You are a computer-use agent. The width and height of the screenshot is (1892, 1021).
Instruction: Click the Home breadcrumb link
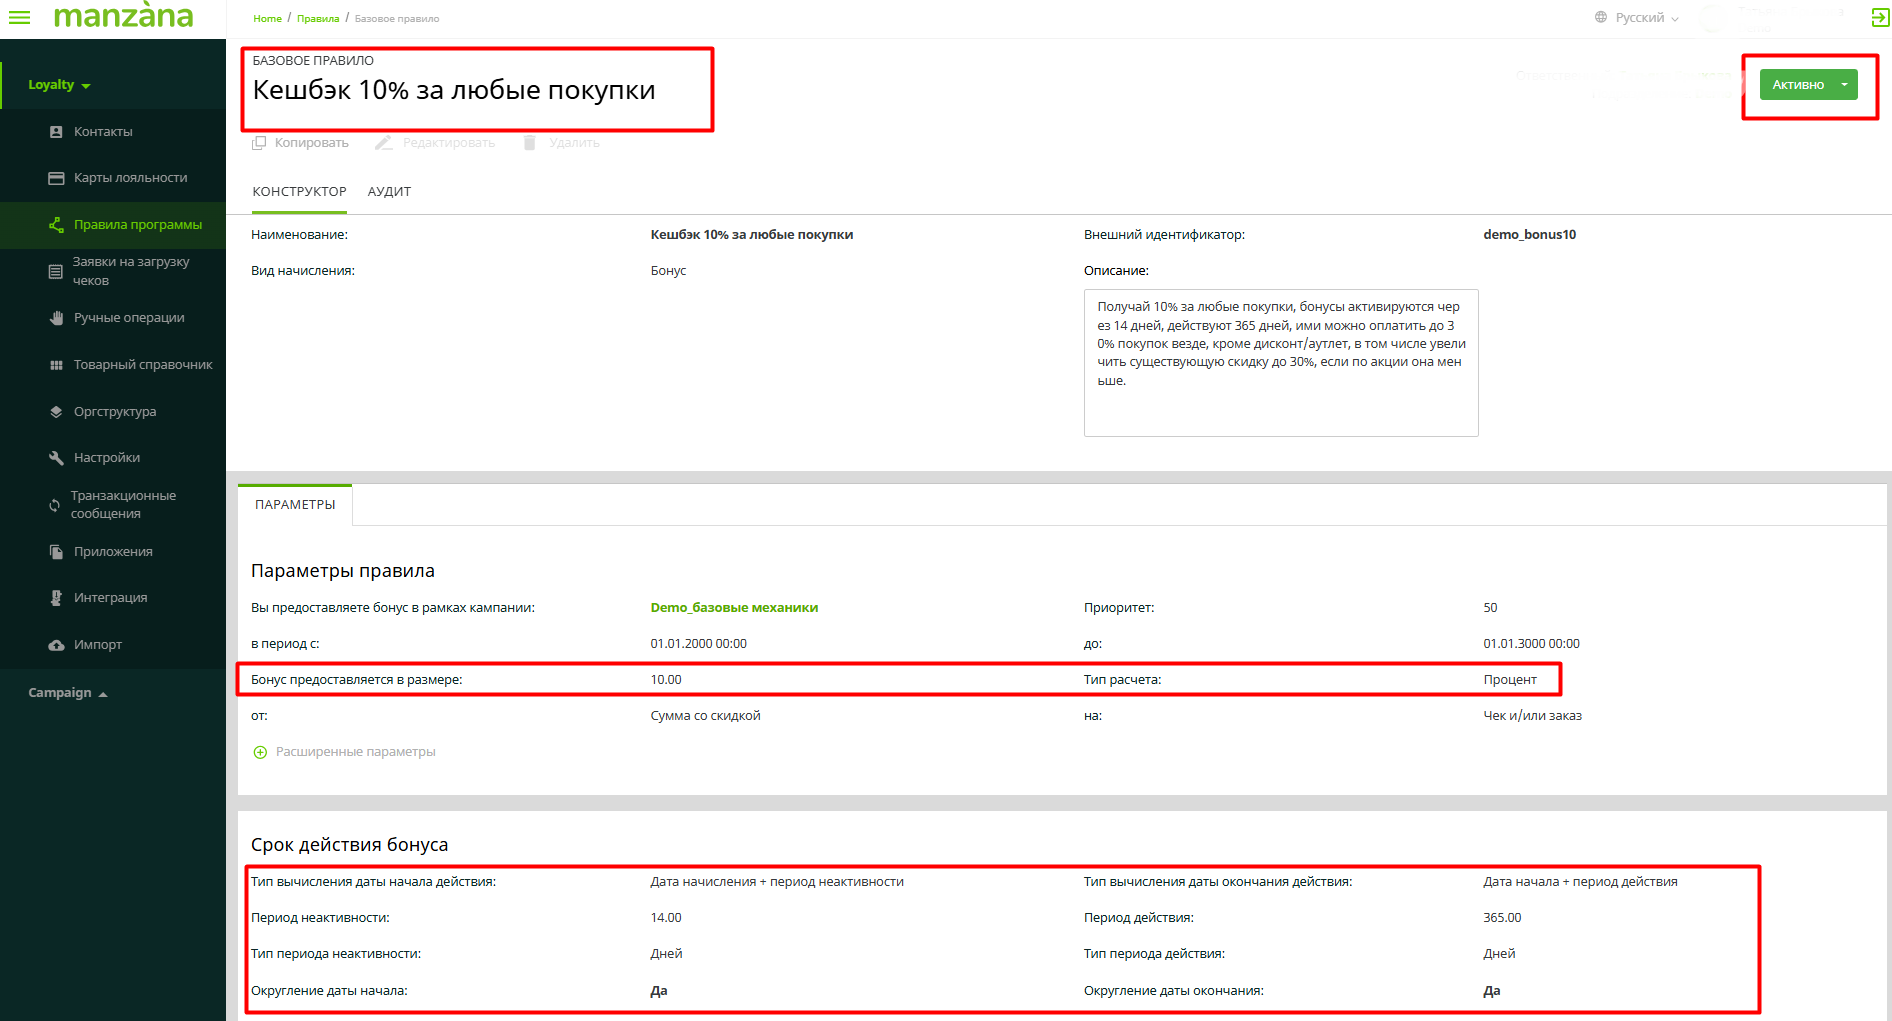(267, 19)
